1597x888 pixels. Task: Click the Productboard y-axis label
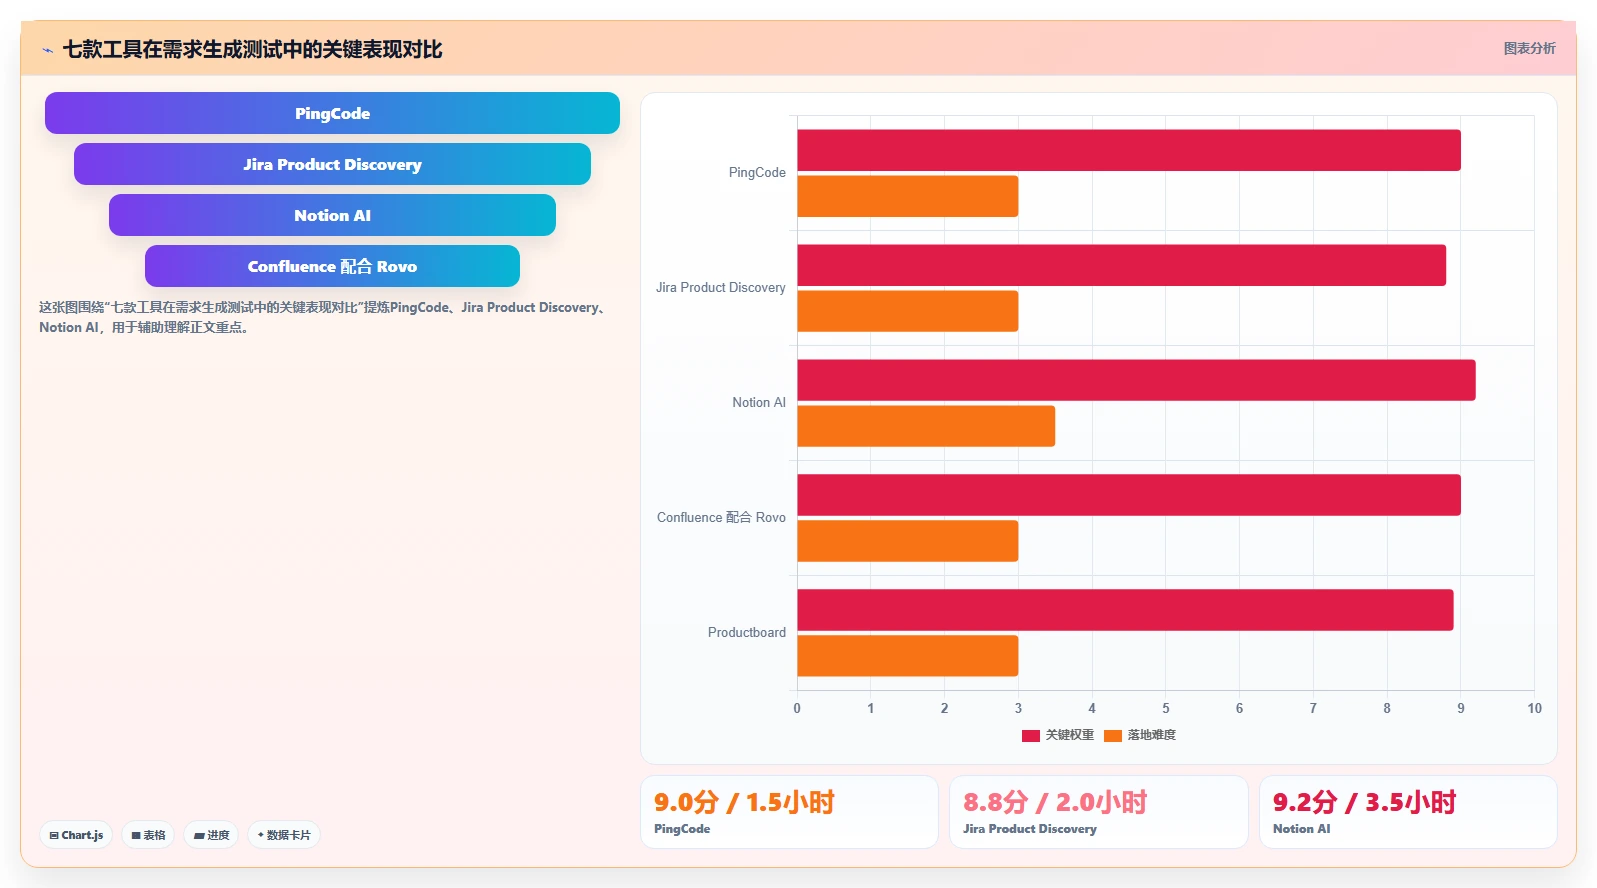(747, 633)
